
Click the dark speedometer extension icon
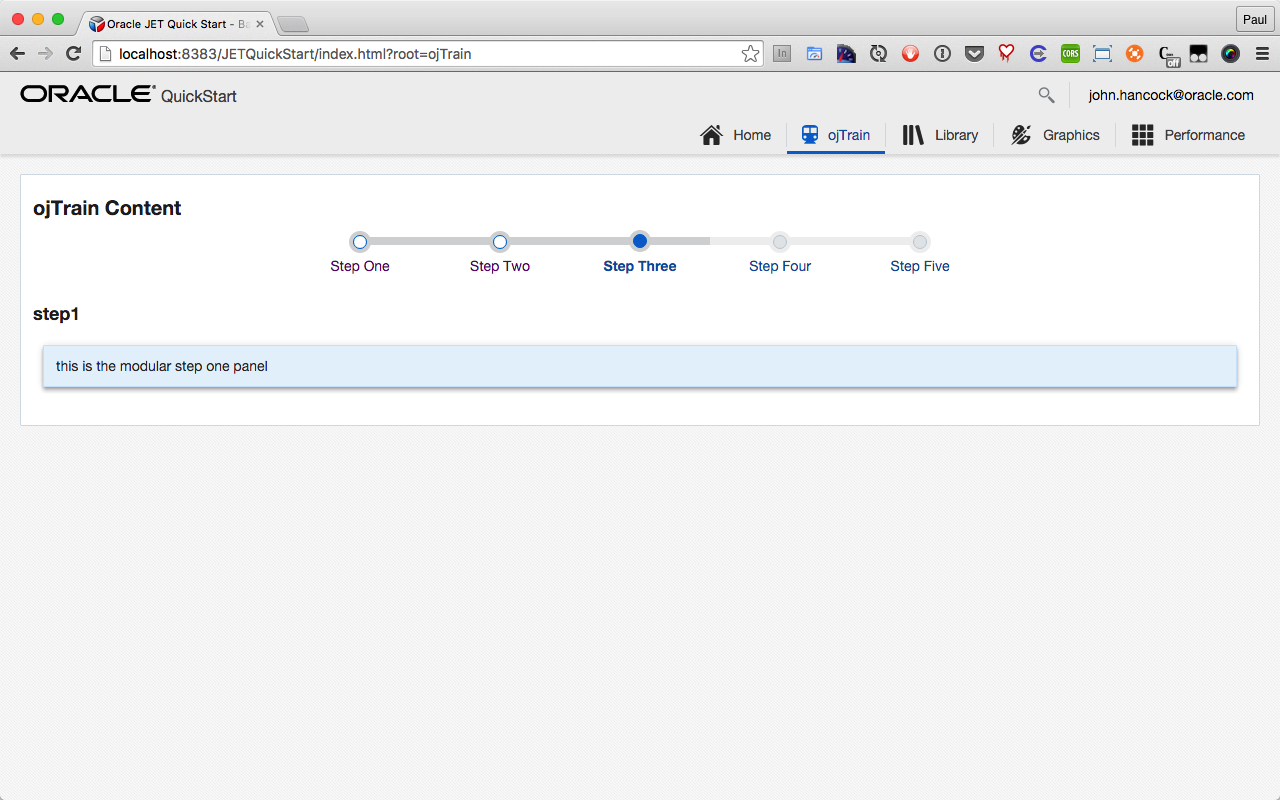(x=846, y=54)
